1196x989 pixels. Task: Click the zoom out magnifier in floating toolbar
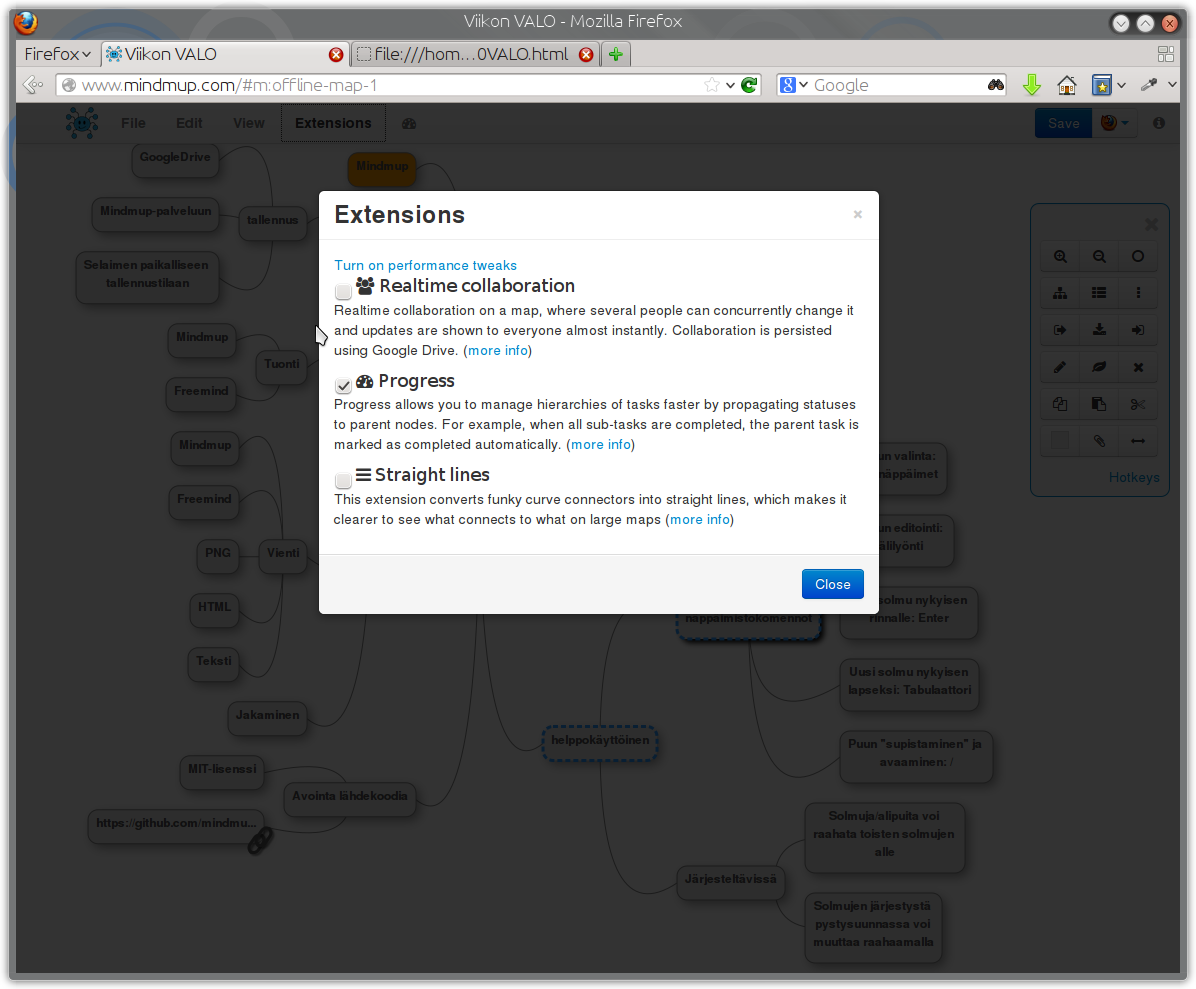point(1099,256)
